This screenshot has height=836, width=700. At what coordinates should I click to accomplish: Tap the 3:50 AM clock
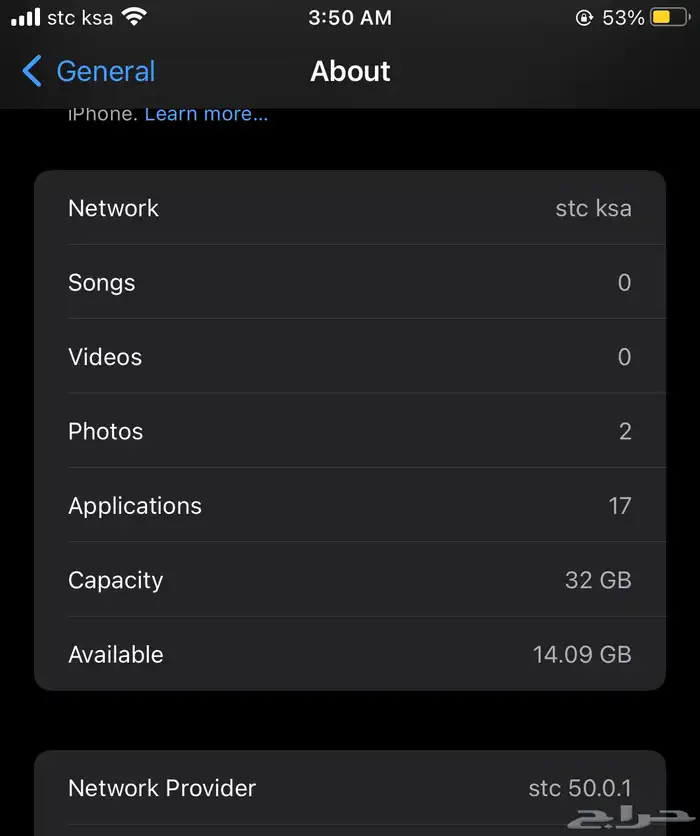[x=350, y=18]
